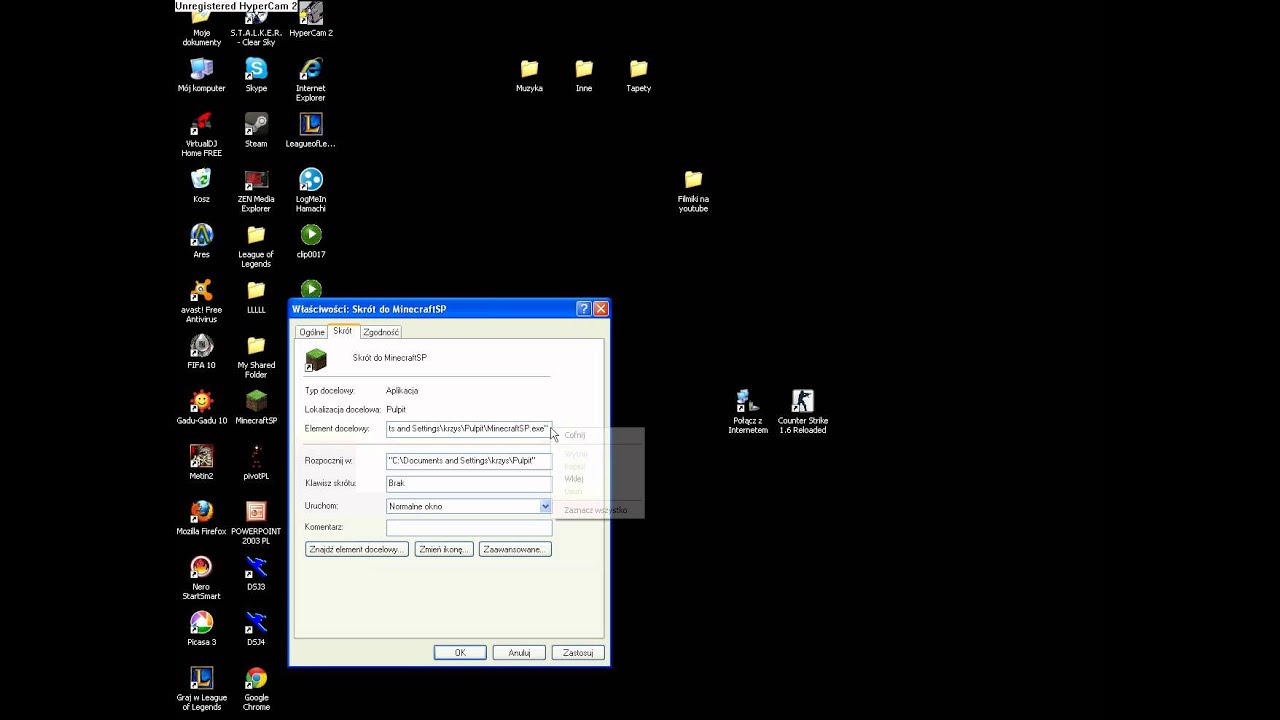The height and width of the screenshot is (720, 1280).
Task: Select the Counter Strike 1.6 Reloaded icon
Action: point(803,411)
